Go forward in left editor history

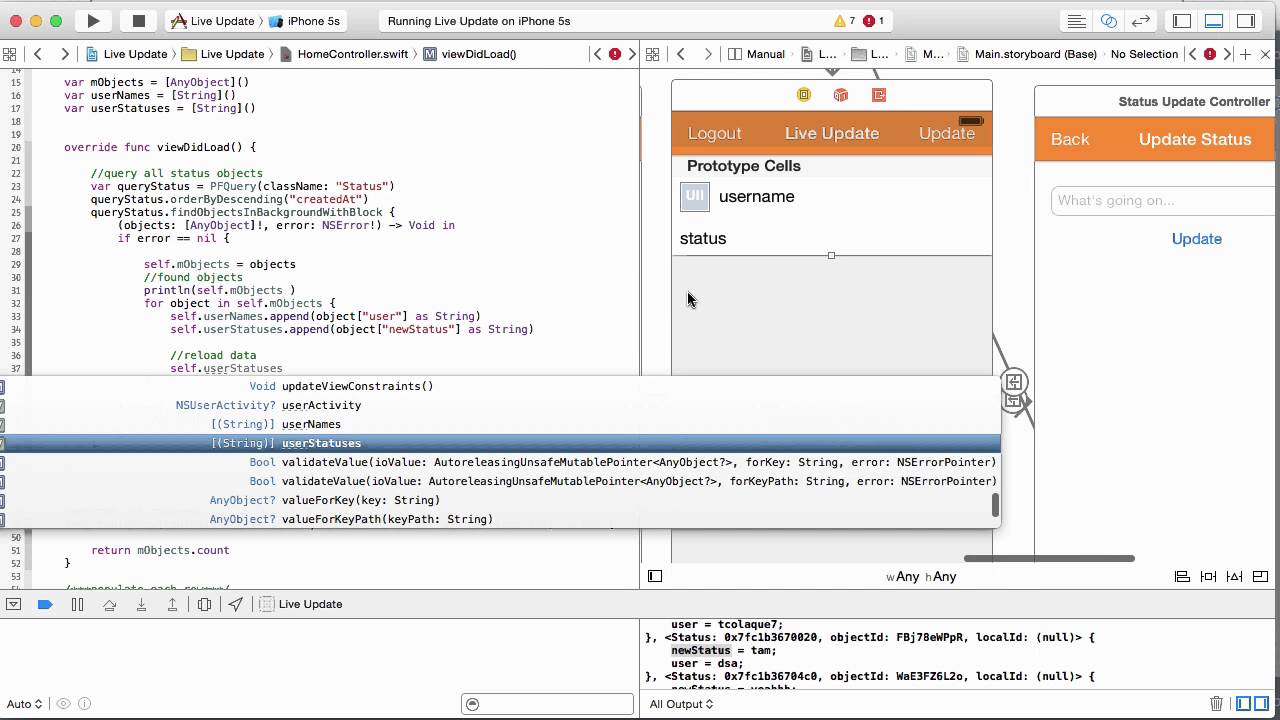pyautogui.click(x=64, y=54)
